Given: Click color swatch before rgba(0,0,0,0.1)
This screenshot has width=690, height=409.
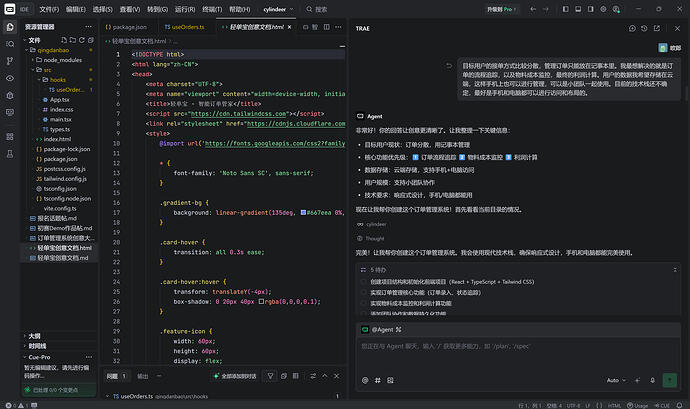Looking at the screenshot, I should [261, 302].
